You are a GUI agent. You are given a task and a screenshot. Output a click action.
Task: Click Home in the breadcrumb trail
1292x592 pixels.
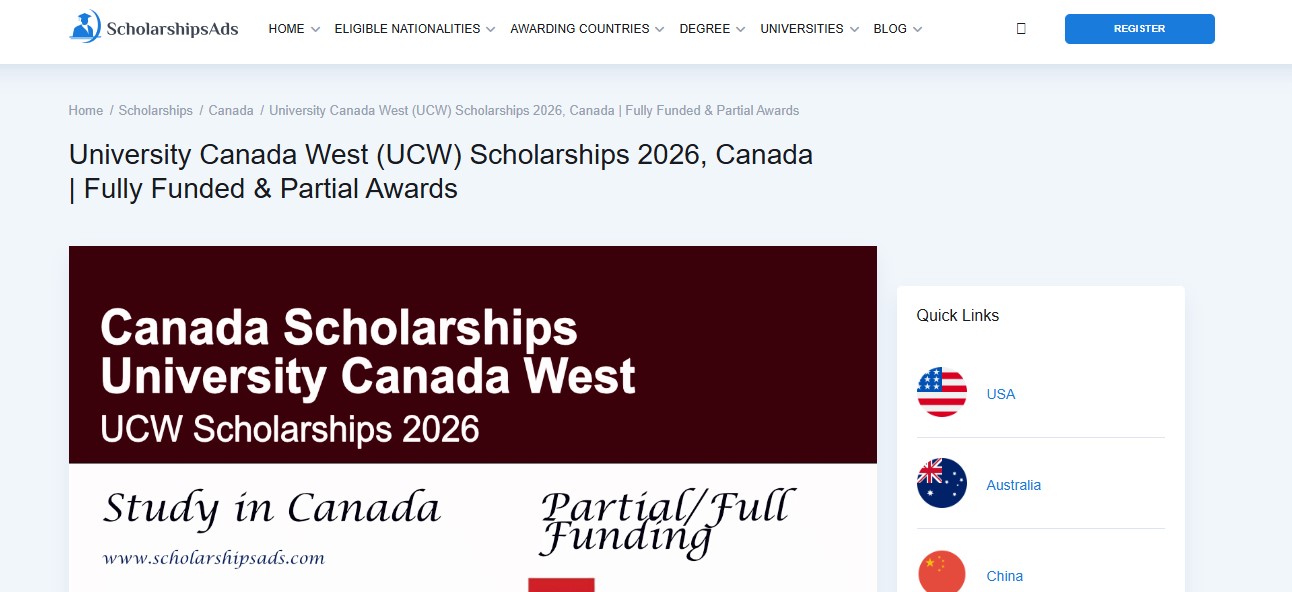85,110
